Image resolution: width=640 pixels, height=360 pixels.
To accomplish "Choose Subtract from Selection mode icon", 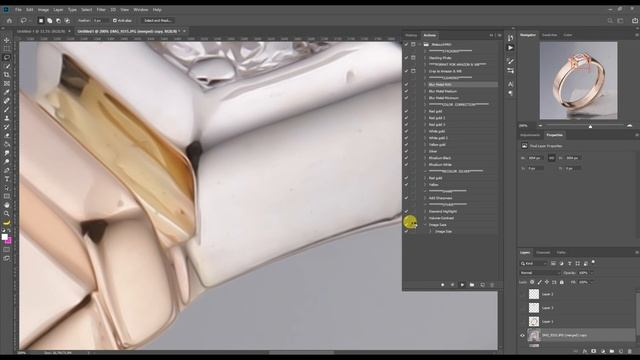I will pos(58,20).
